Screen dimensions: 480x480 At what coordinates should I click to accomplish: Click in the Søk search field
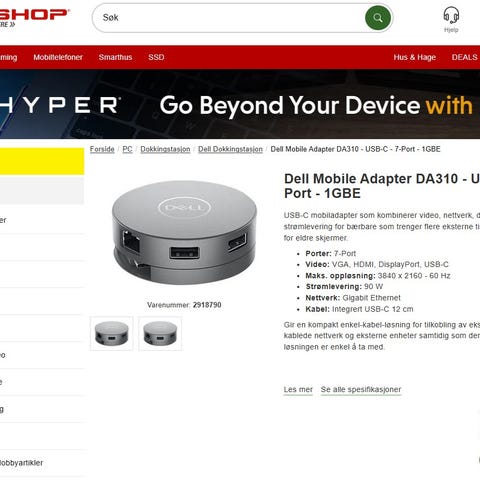pos(230,18)
